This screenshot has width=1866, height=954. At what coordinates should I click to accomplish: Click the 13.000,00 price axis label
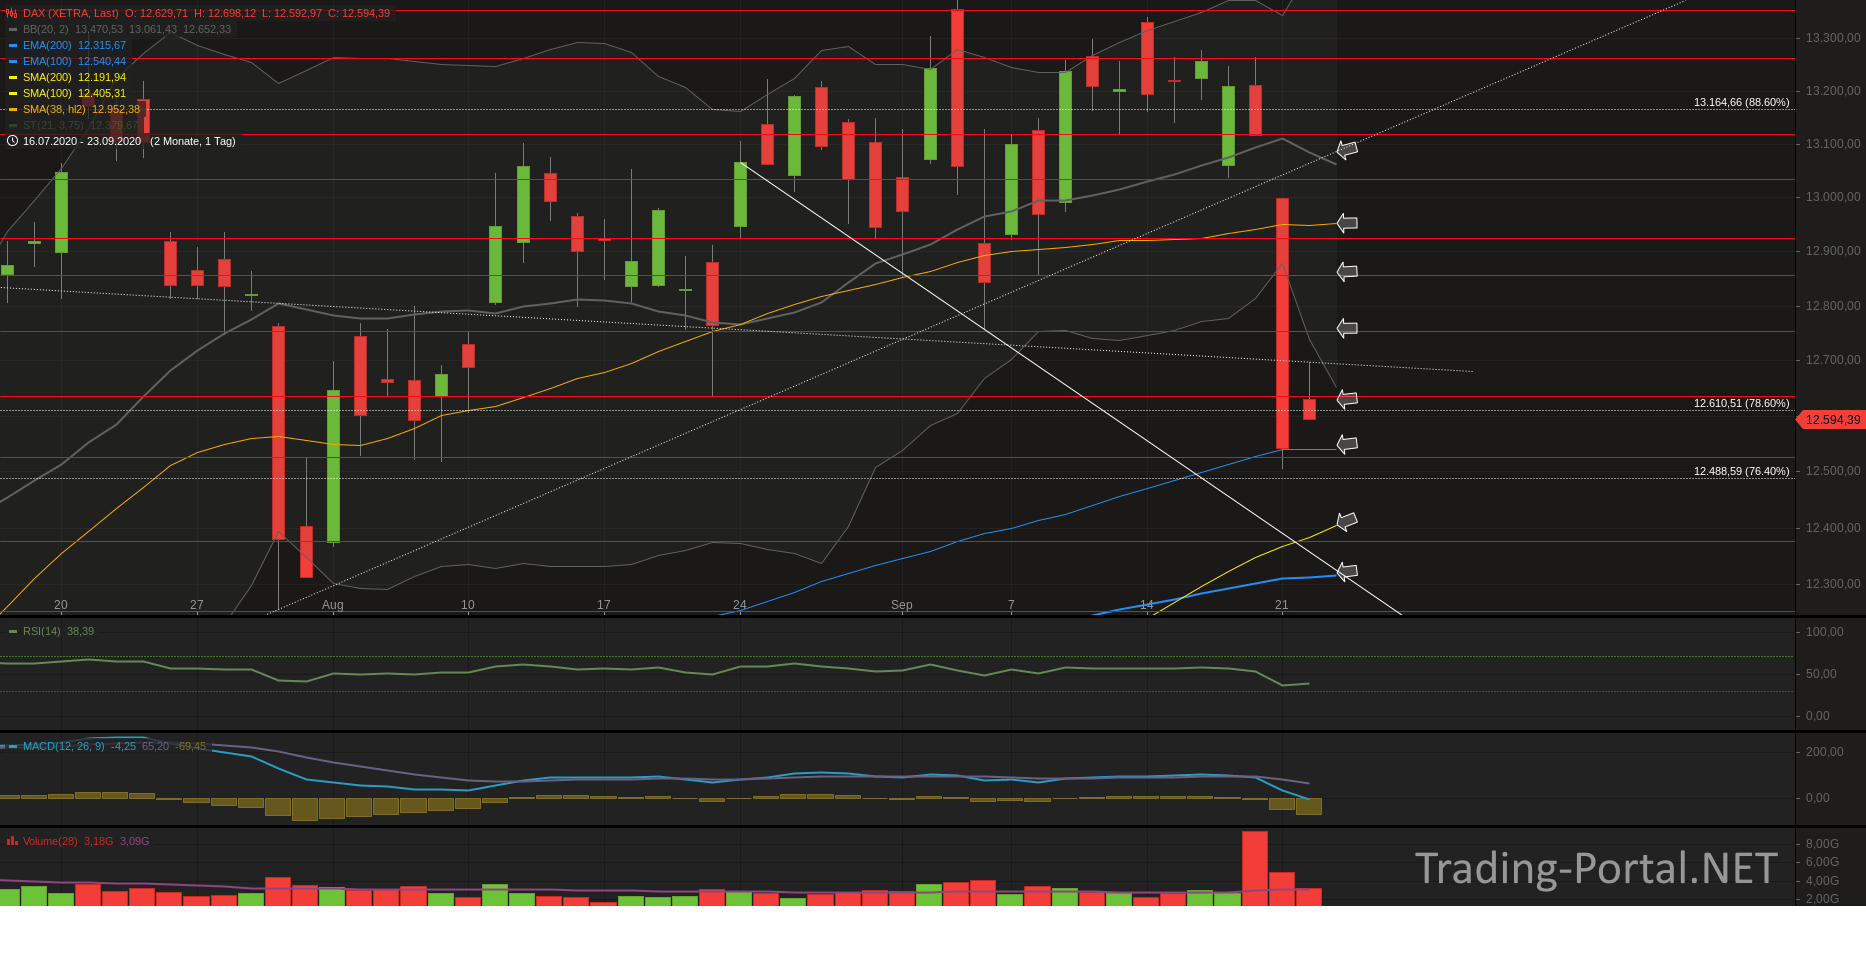tap(1833, 197)
